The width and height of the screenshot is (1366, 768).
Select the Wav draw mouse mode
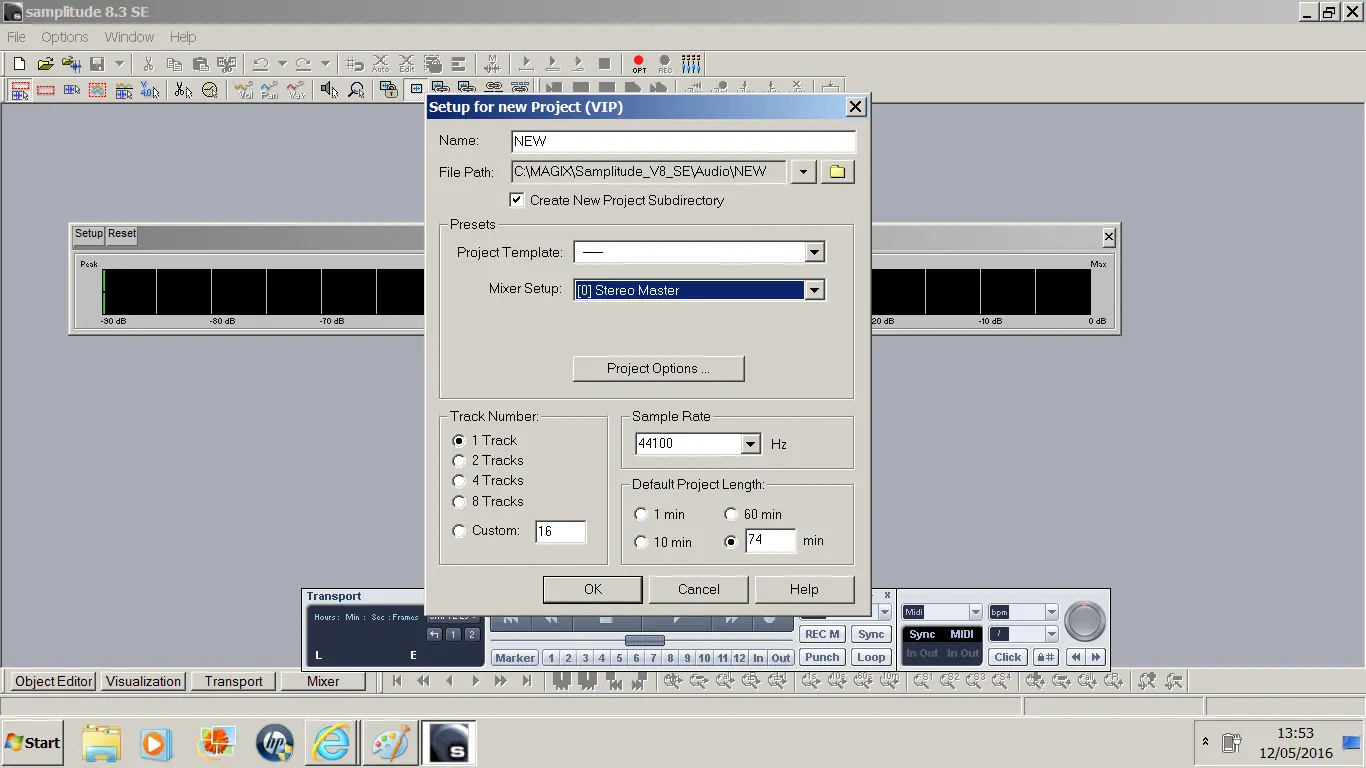296,90
